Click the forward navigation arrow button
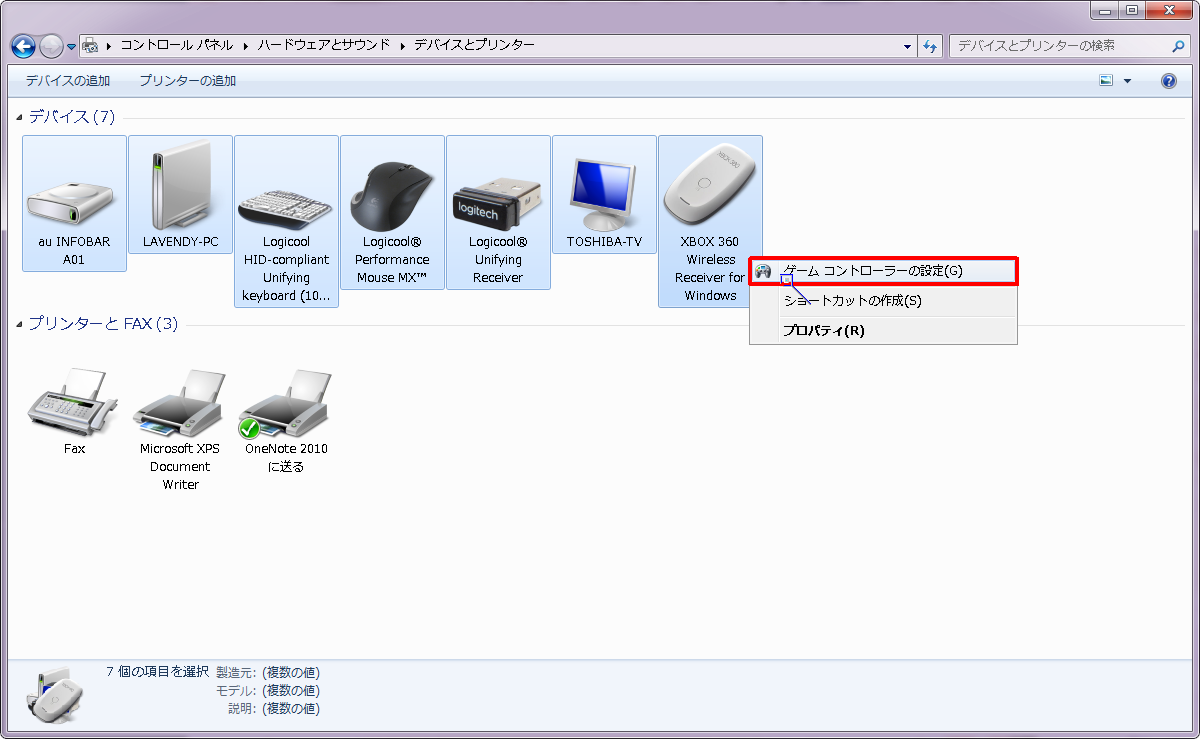Screen dimensions: 1200x739 coord(52,46)
